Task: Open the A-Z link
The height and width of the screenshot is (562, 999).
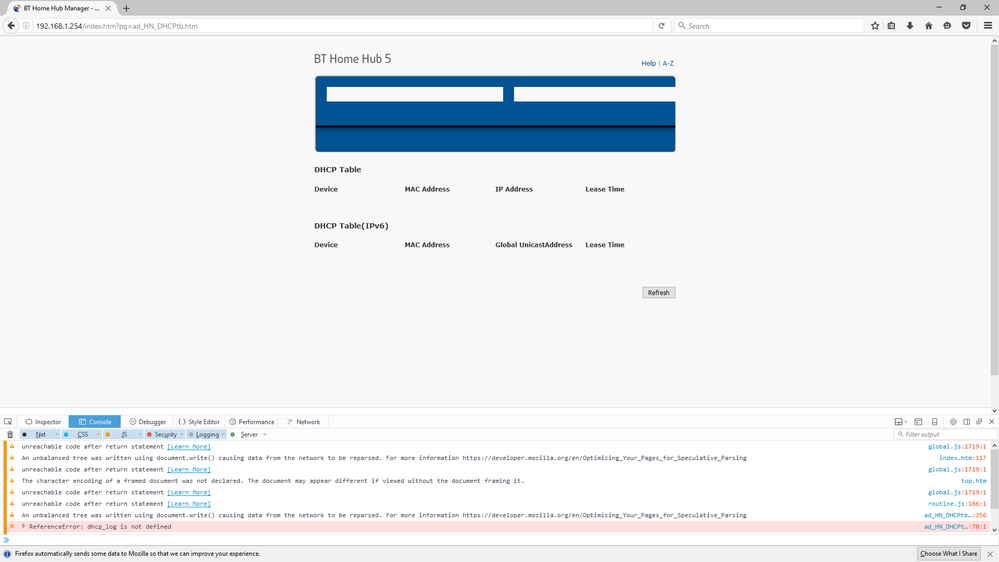Action: 668,63
